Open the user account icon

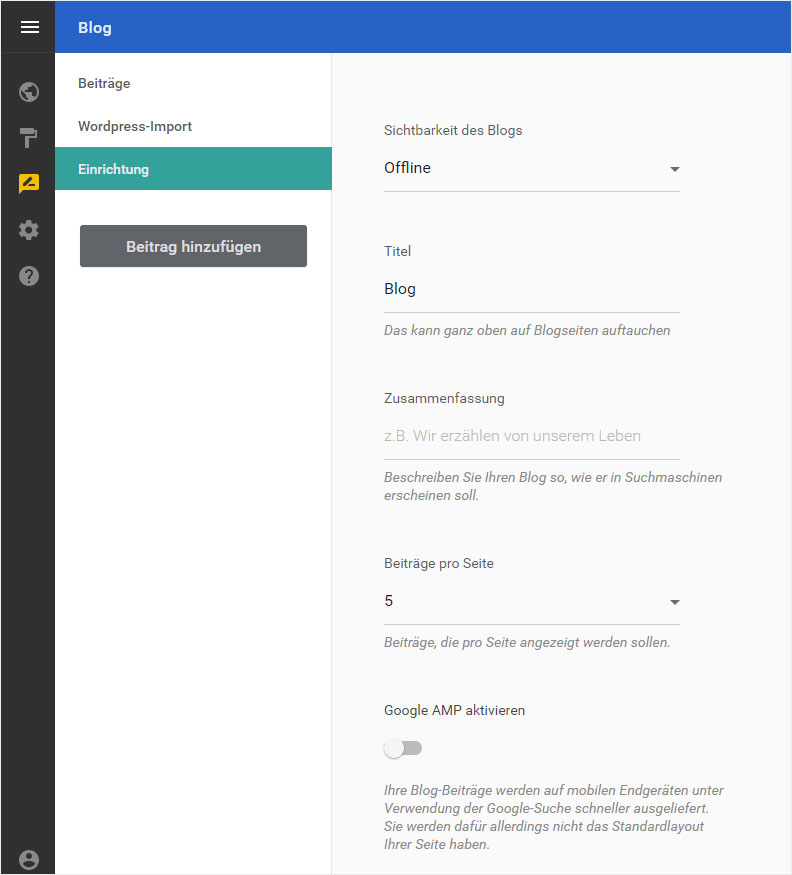pyautogui.click(x=28, y=860)
